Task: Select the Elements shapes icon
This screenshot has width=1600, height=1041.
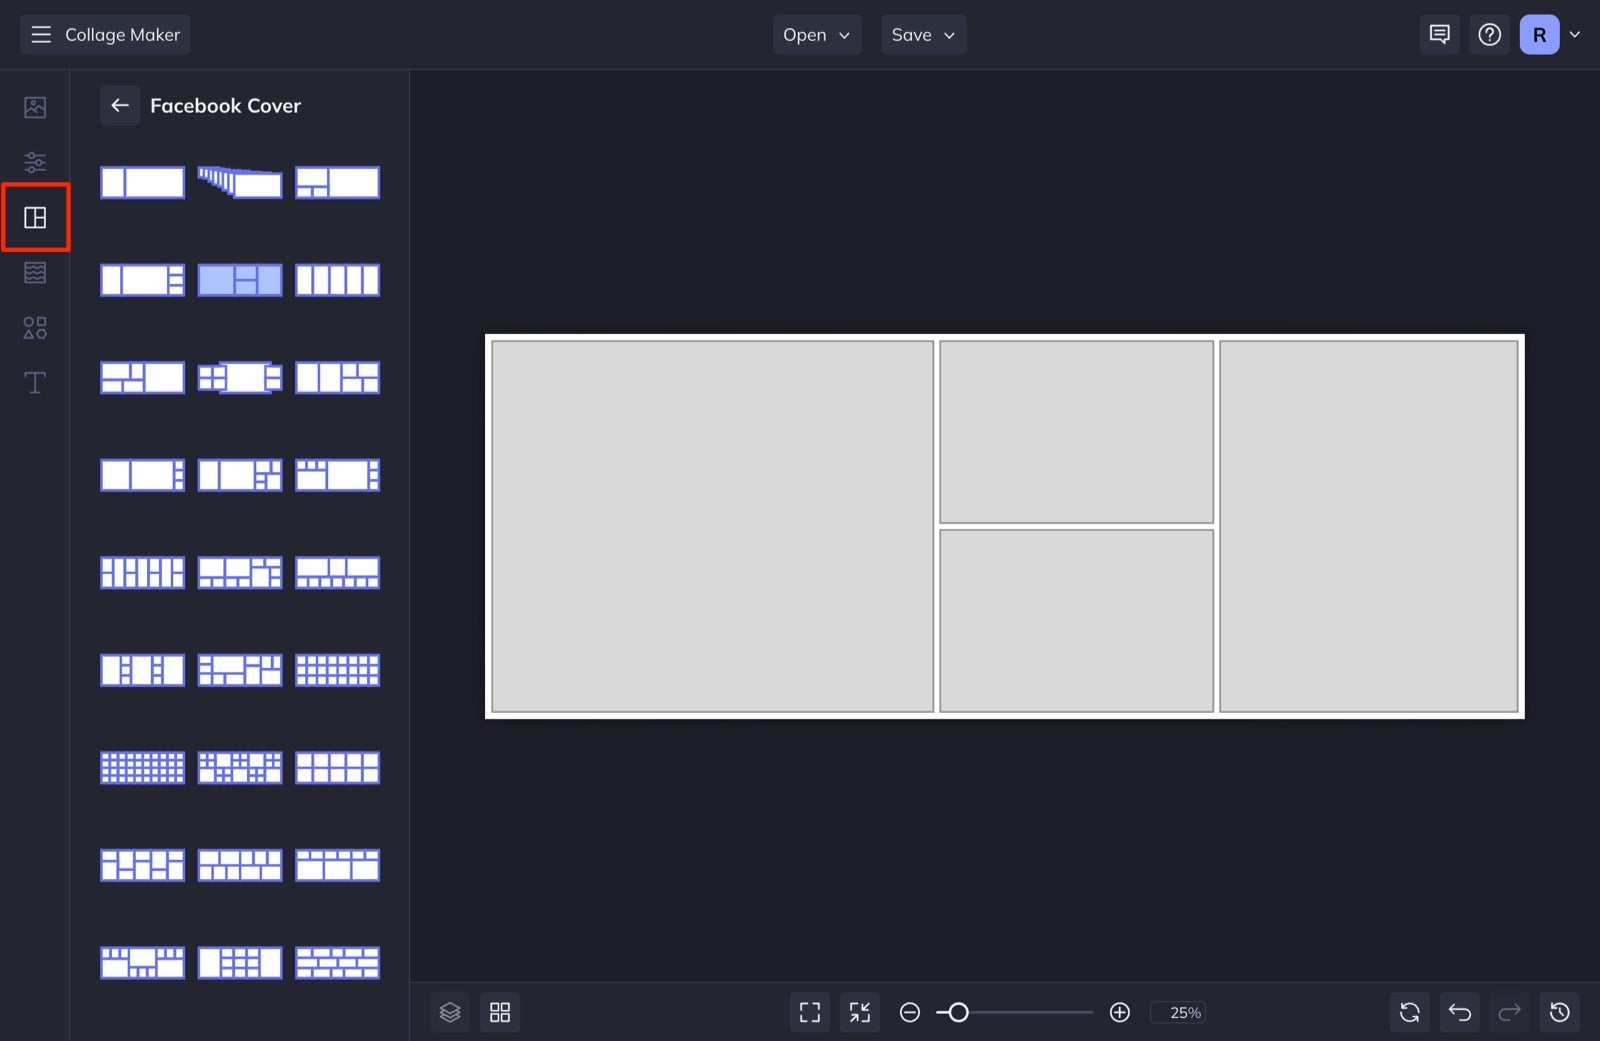Action: click(x=35, y=327)
